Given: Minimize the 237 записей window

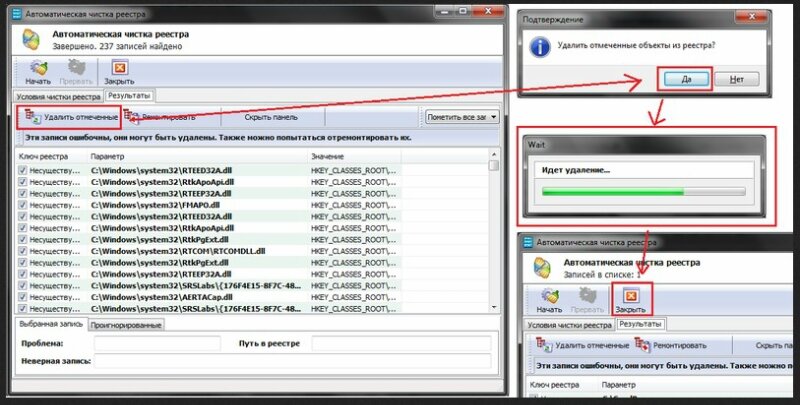Looking at the screenshot, I should [x=444, y=11].
